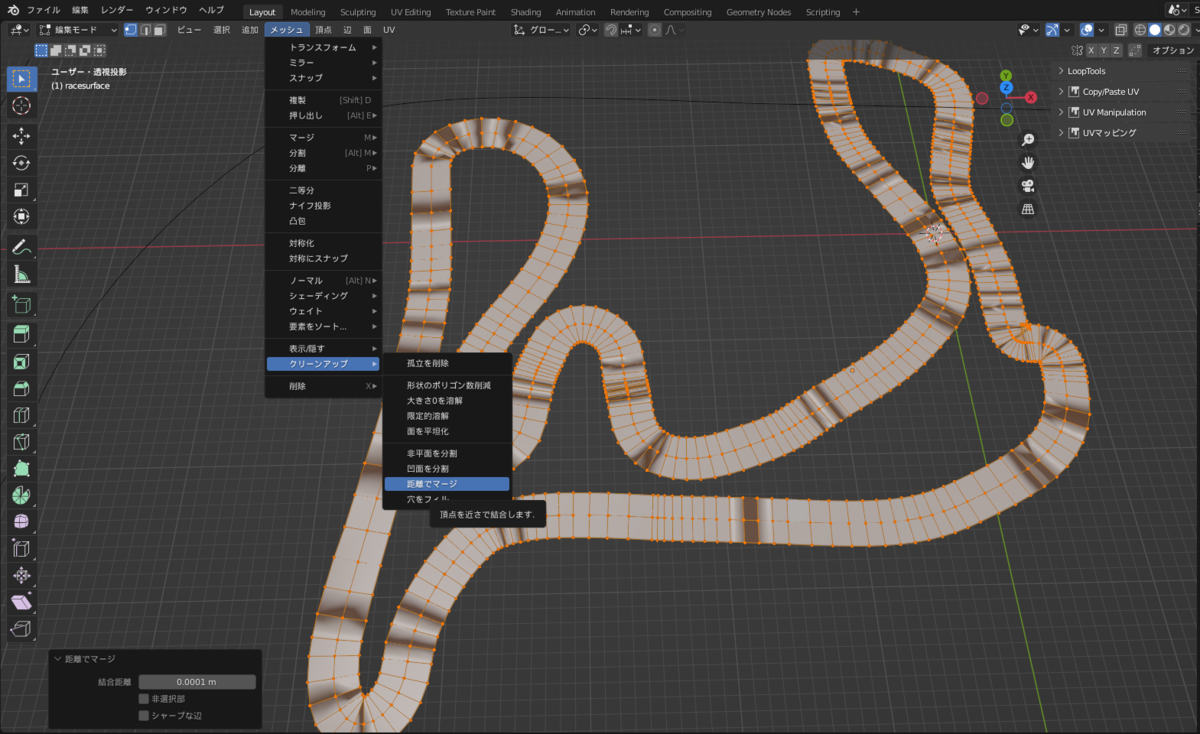Enable the シャープな辺 checkbox

point(144,715)
